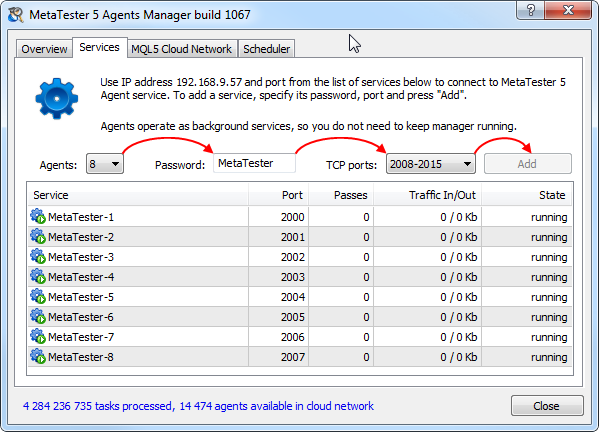Click the MetaTester app icon in title bar
Viewport: 599px width, 432px height.
16,15
